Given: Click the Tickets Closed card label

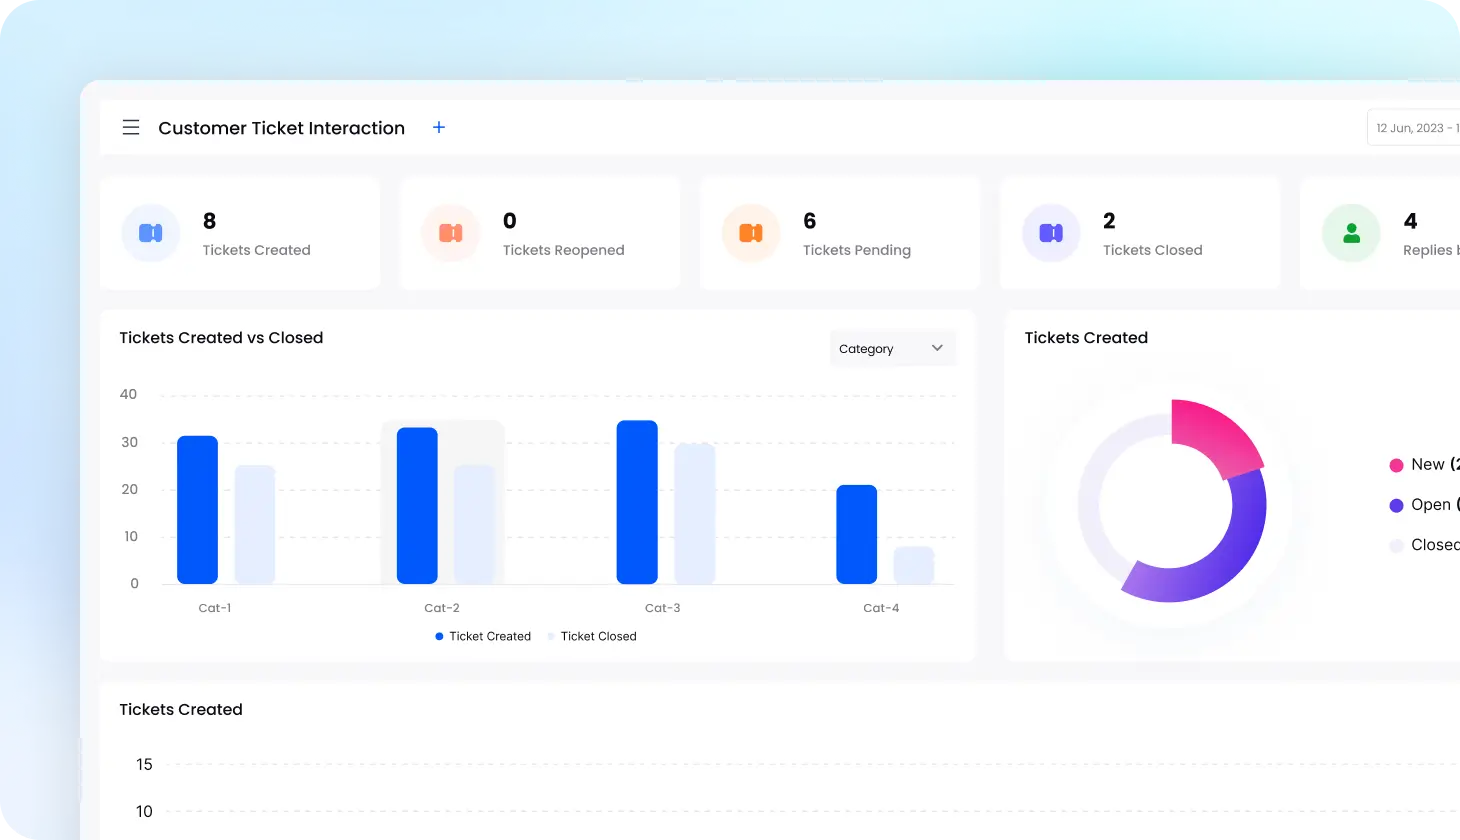Looking at the screenshot, I should coord(1153,250).
